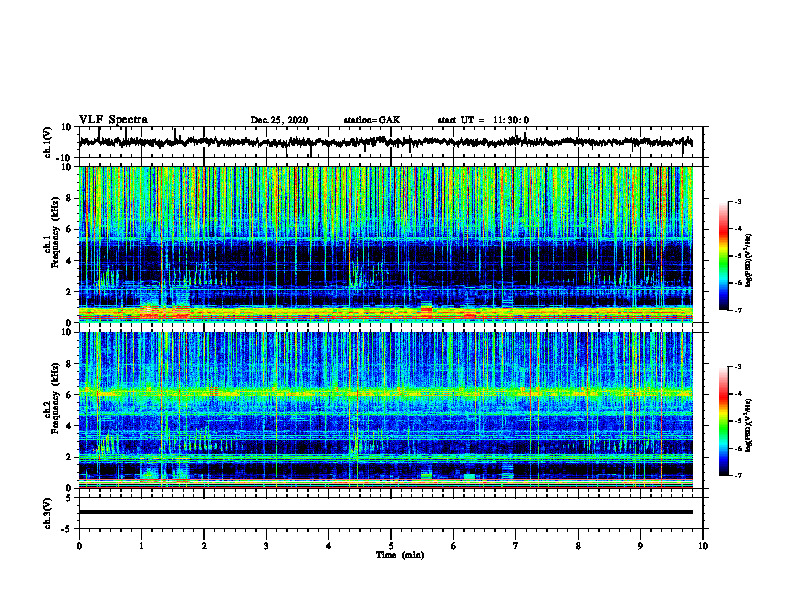This screenshot has height=612, width=792.
Task: Click the "9" tick on the time axis
Action: click(x=640, y=546)
